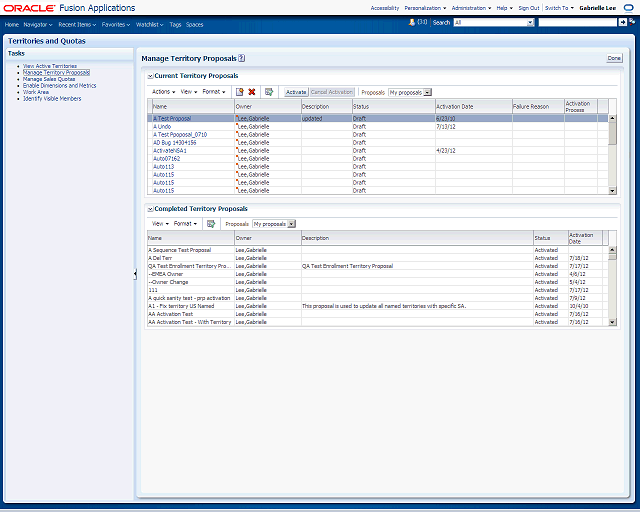640x512 pixels.
Task: Click the Oracle oval icon at top right
Action: 629,8
